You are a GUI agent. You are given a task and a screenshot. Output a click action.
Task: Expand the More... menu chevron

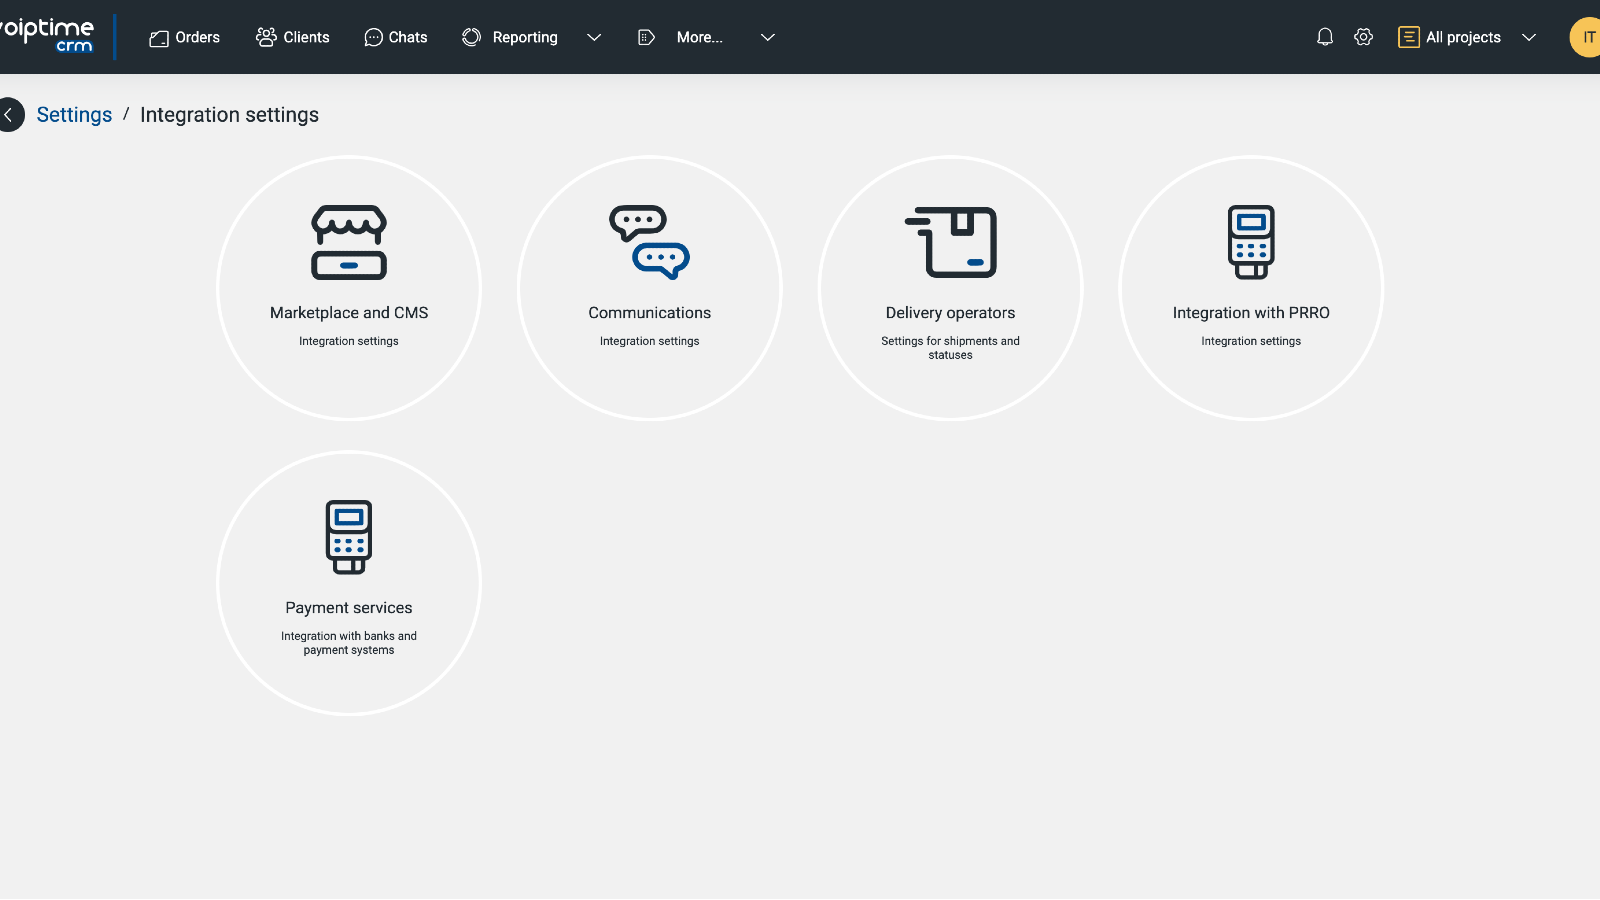coord(768,37)
